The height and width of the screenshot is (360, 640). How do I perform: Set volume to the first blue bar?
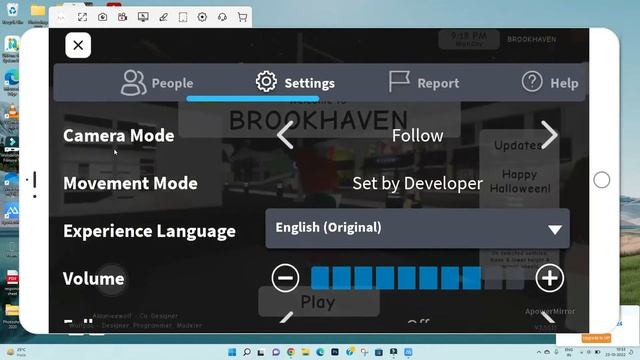pyautogui.click(x=320, y=278)
